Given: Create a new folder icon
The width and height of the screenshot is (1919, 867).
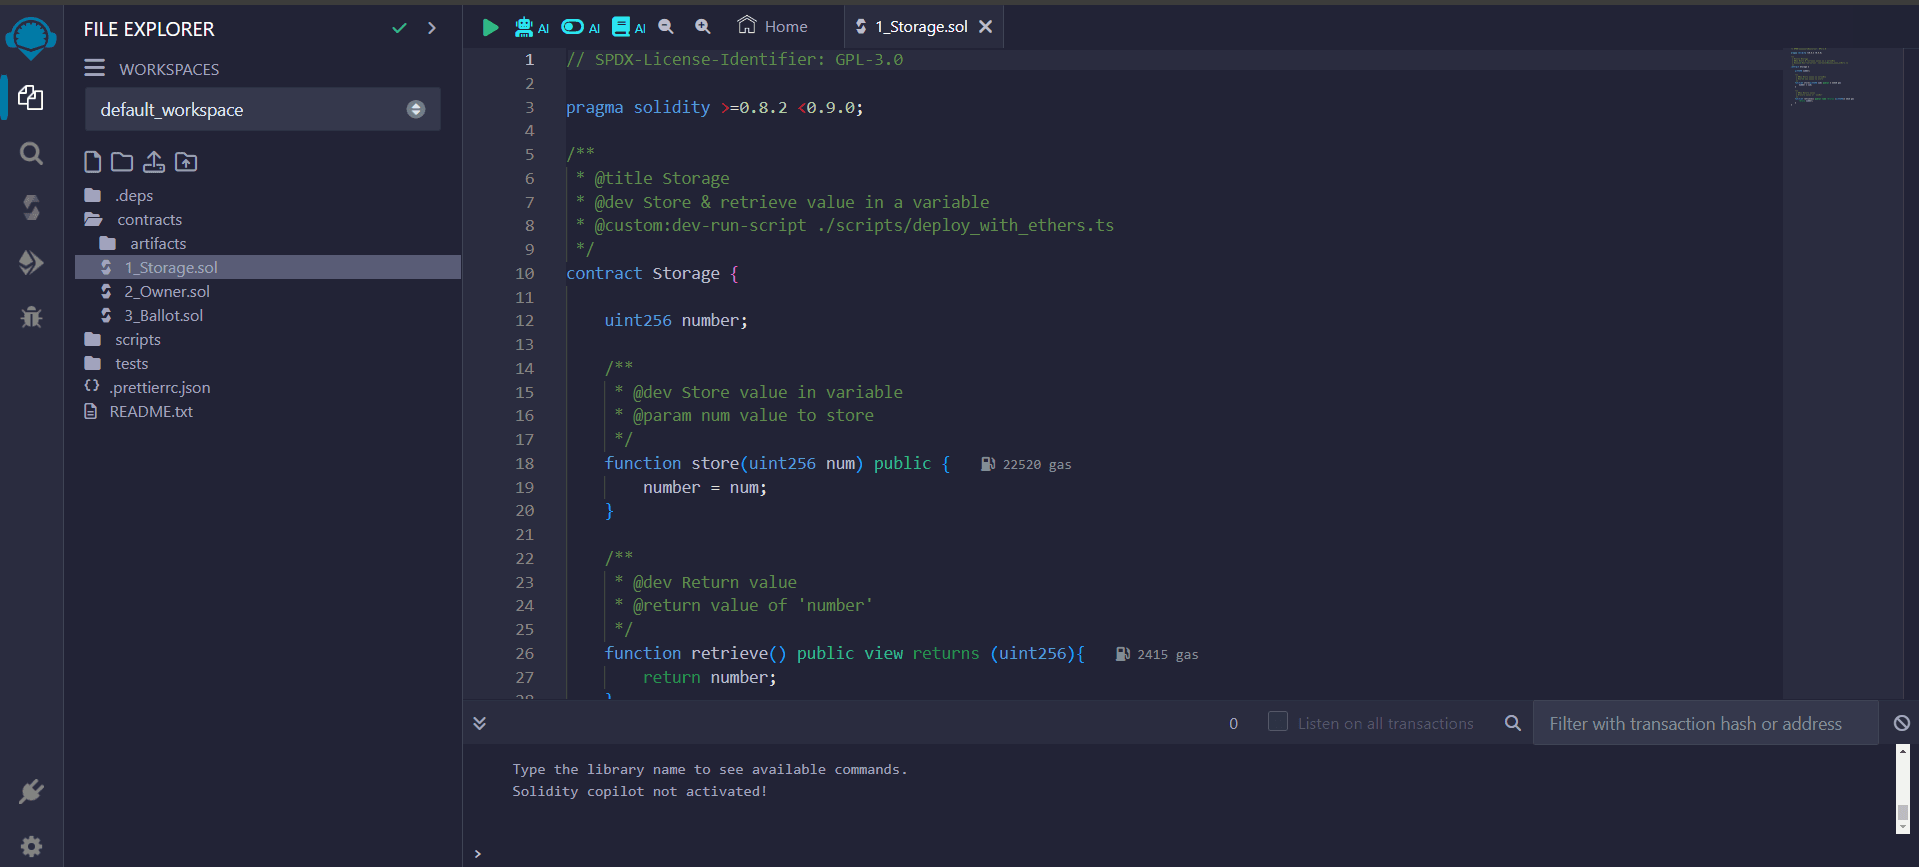Looking at the screenshot, I should (x=122, y=162).
